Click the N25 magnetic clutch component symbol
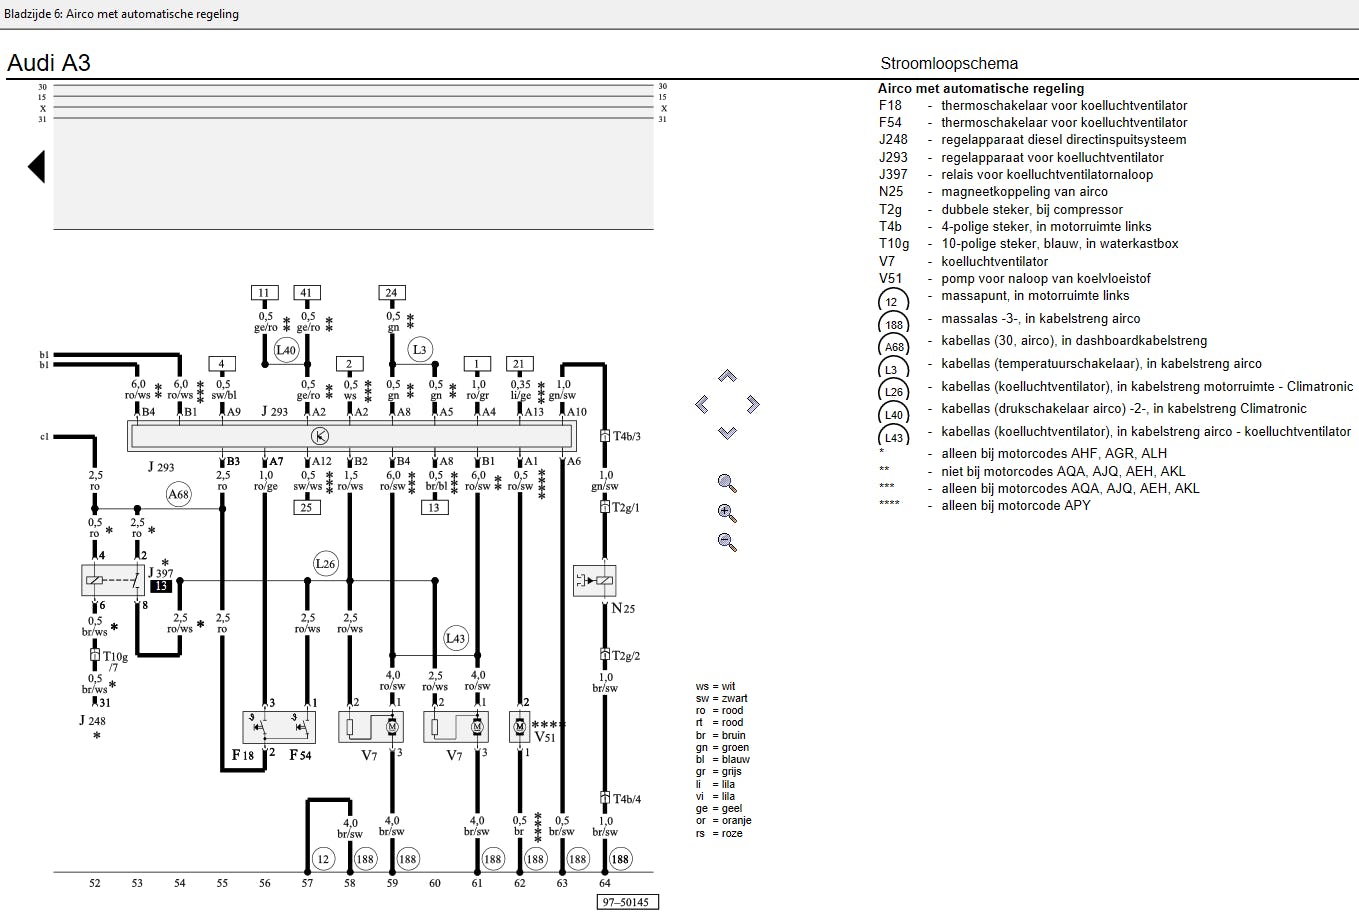Viewport: 1359px width, 912px height. pos(594,580)
